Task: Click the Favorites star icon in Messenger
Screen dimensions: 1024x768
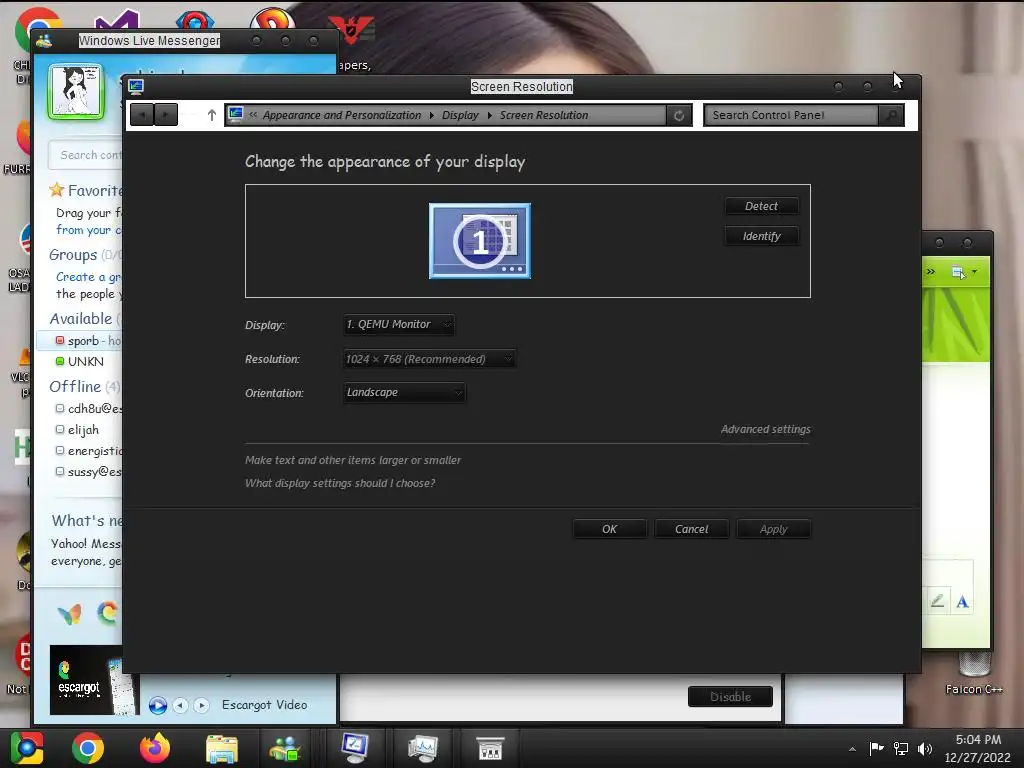Action: click(57, 190)
